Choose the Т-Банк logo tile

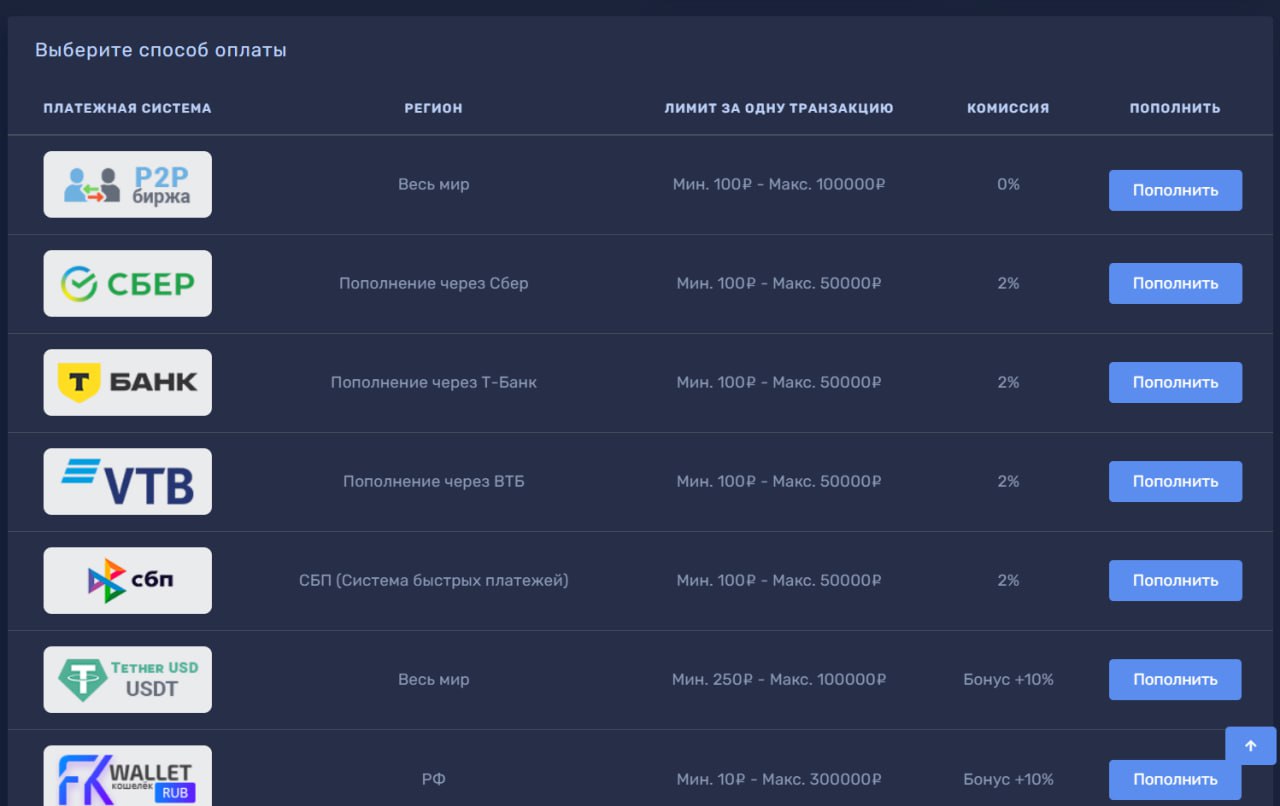pos(127,382)
